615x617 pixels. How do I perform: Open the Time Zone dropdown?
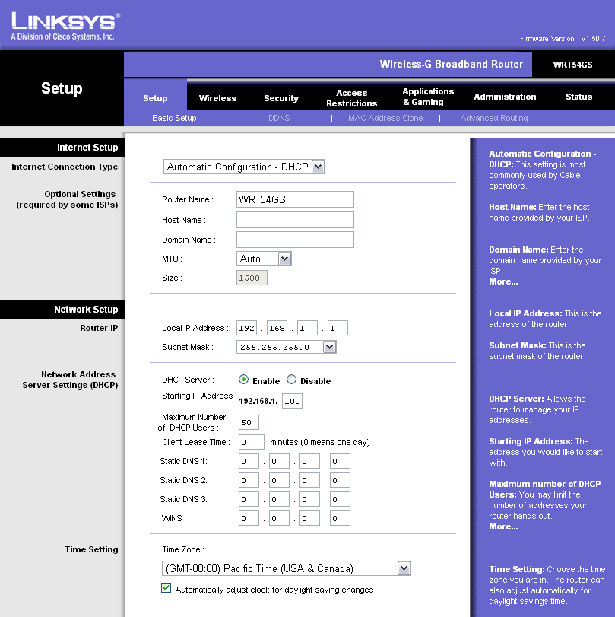286,568
